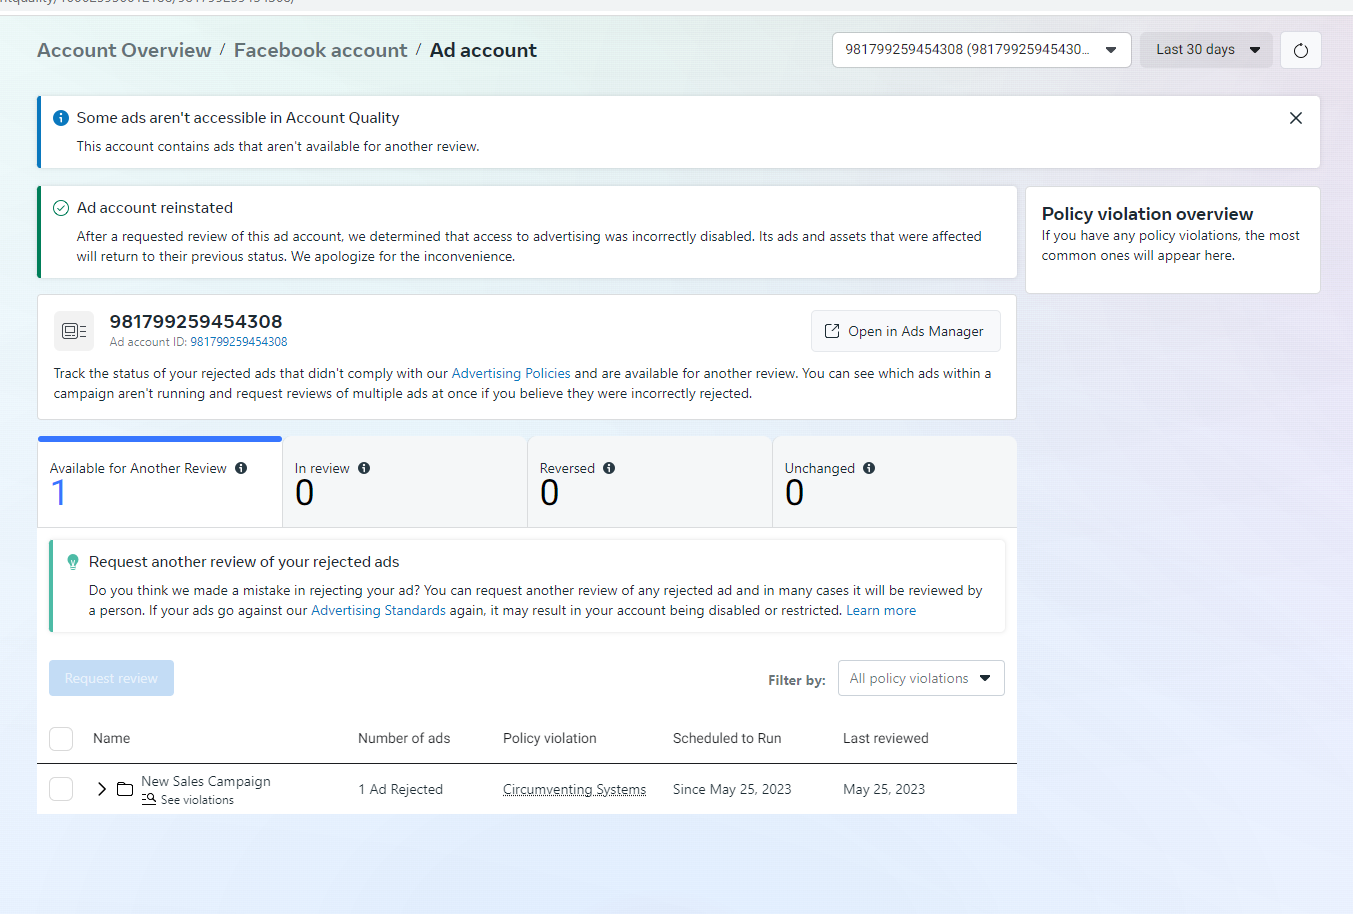Click Open in Ads Manager button

click(x=905, y=331)
